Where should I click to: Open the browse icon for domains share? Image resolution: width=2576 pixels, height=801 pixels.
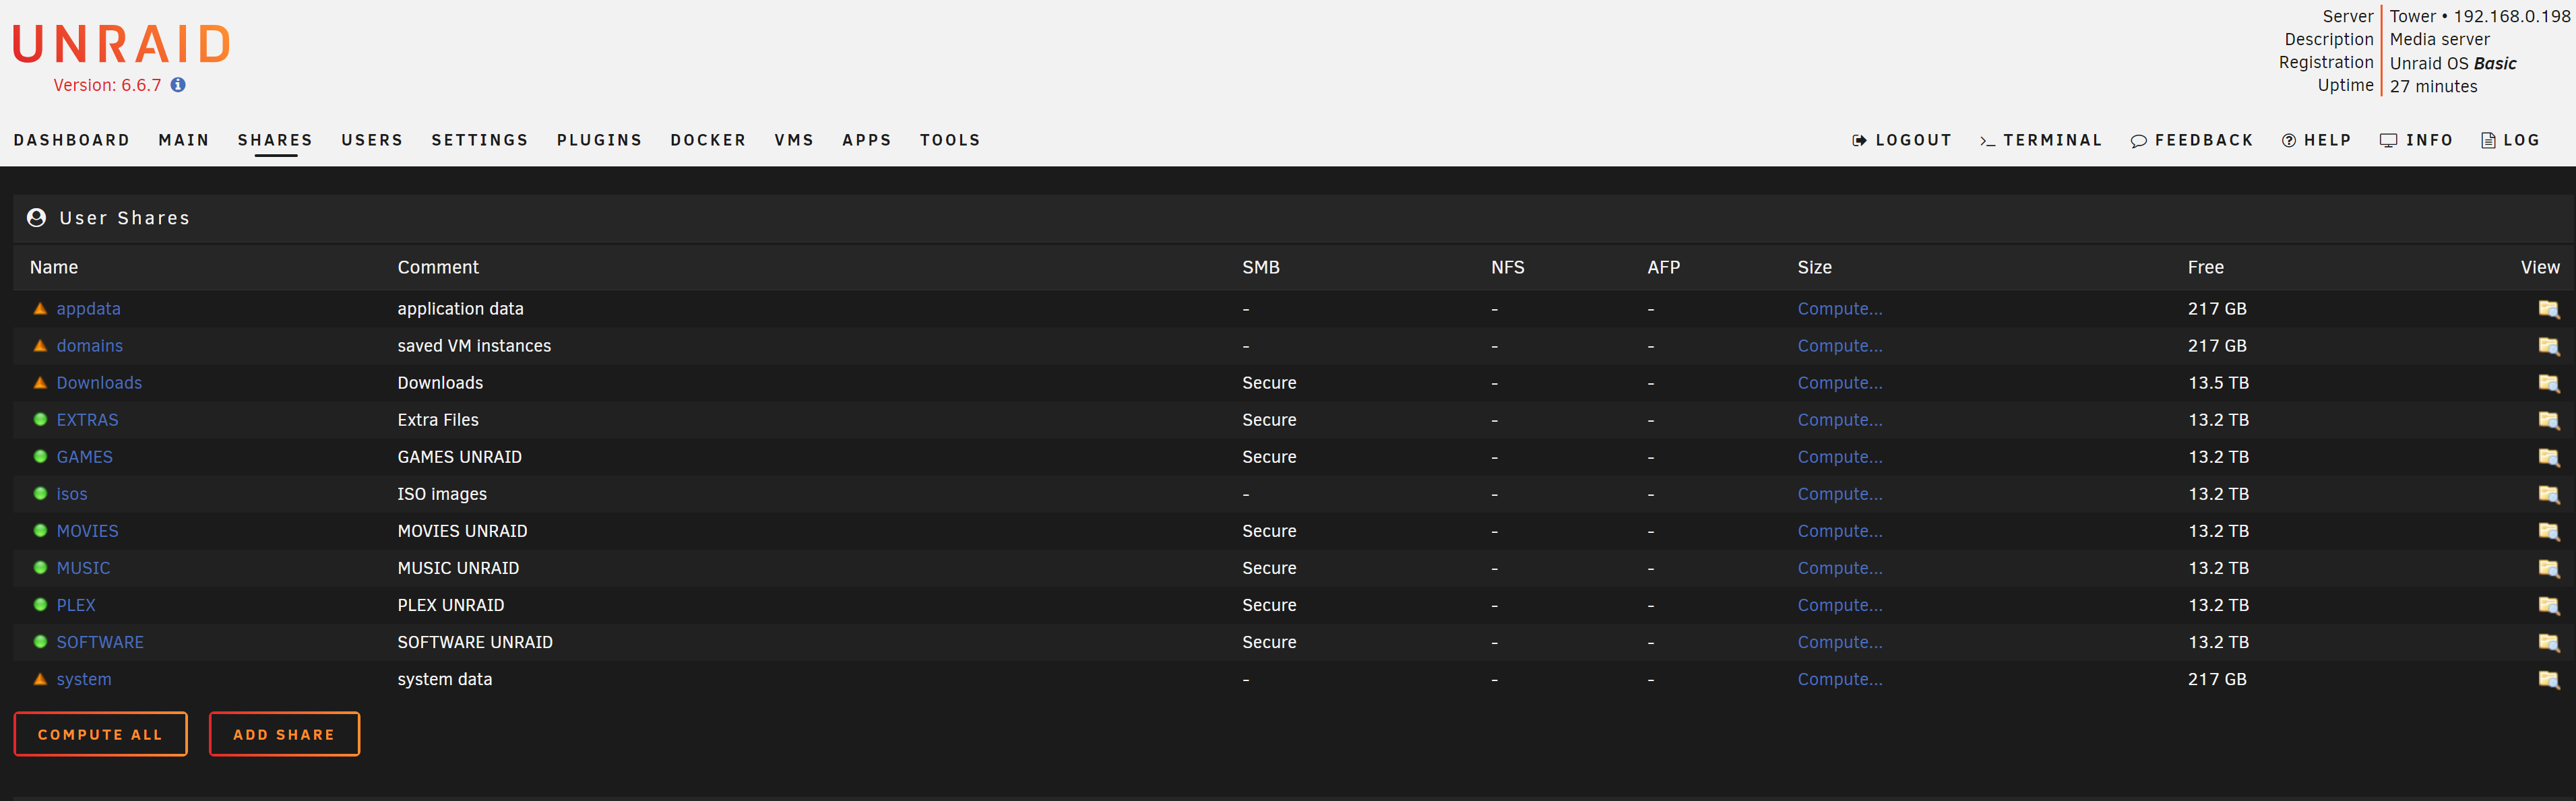[x=2548, y=346]
